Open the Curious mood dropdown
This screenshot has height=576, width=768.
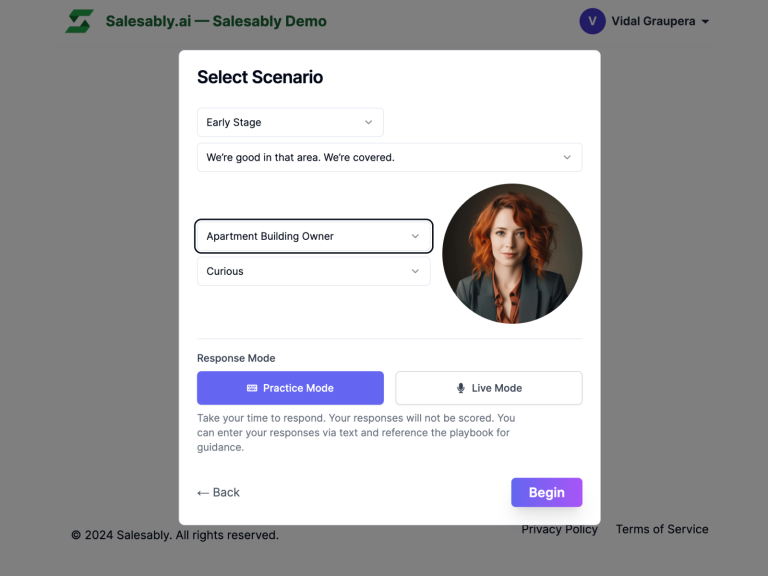(x=313, y=271)
